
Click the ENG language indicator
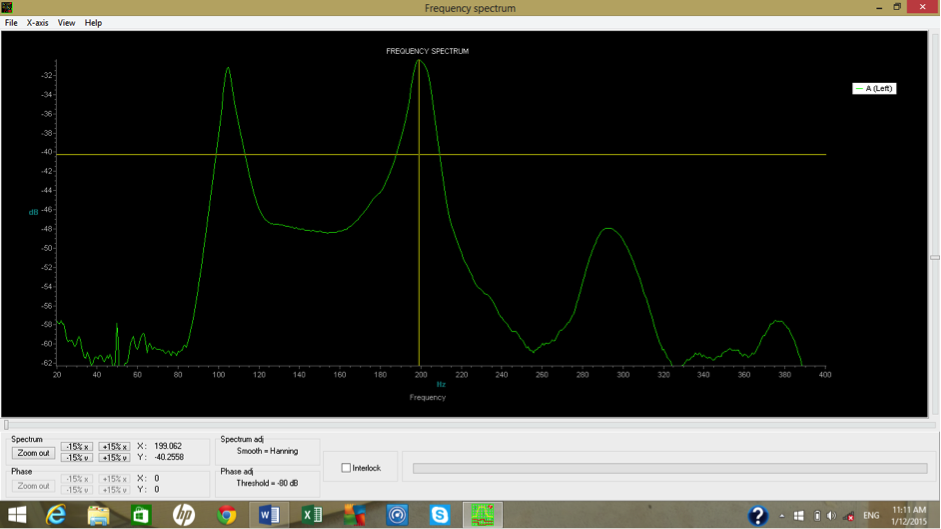coord(871,516)
